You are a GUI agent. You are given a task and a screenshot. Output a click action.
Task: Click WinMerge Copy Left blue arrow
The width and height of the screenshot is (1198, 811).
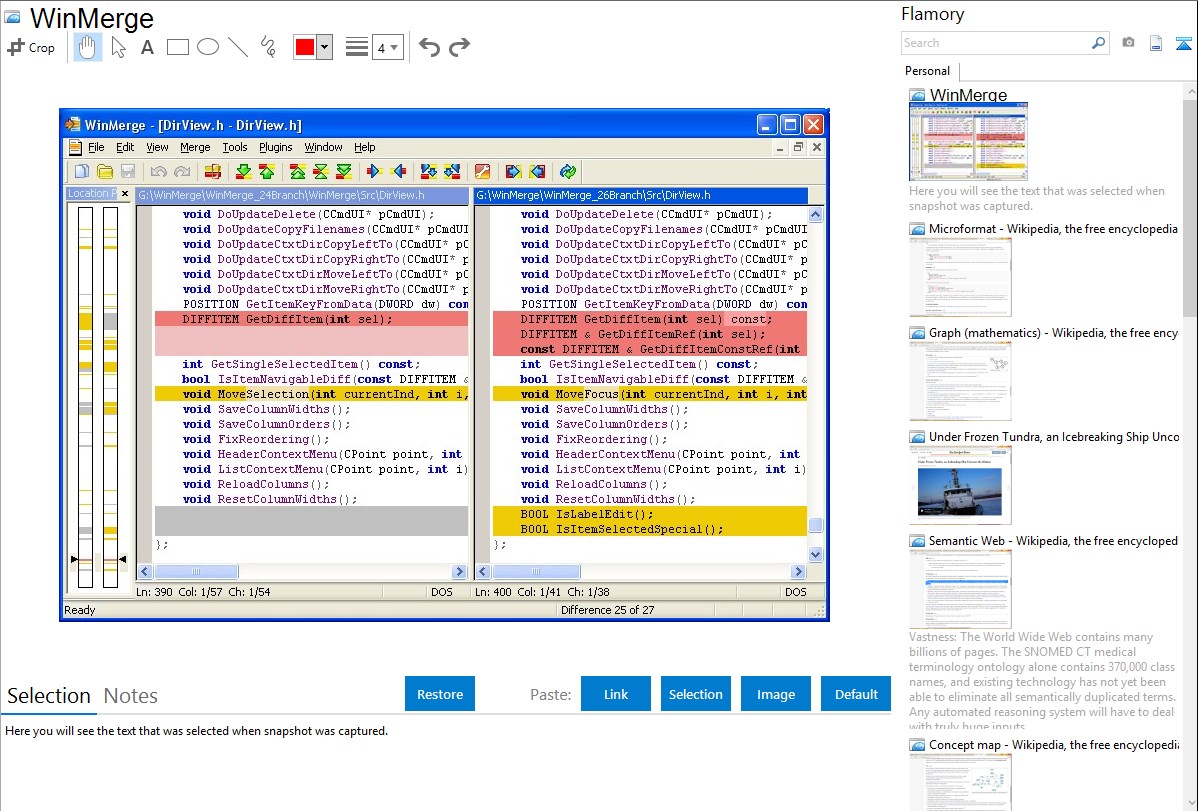(x=398, y=172)
